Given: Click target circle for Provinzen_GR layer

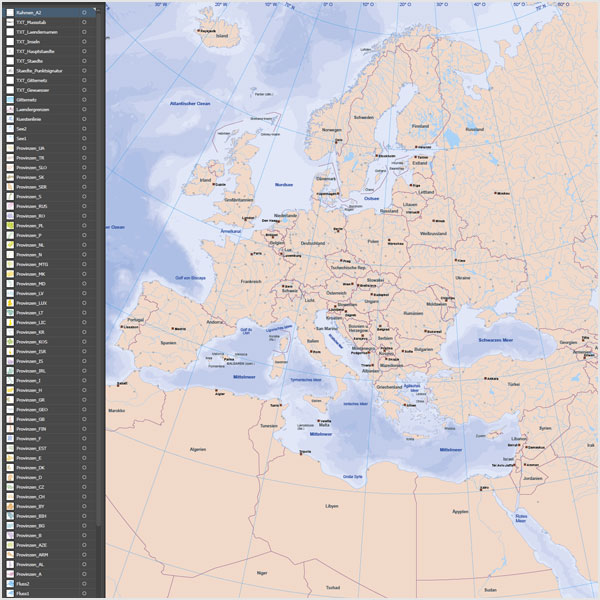Looking at the screenshot, I should [x=84, y=400].
